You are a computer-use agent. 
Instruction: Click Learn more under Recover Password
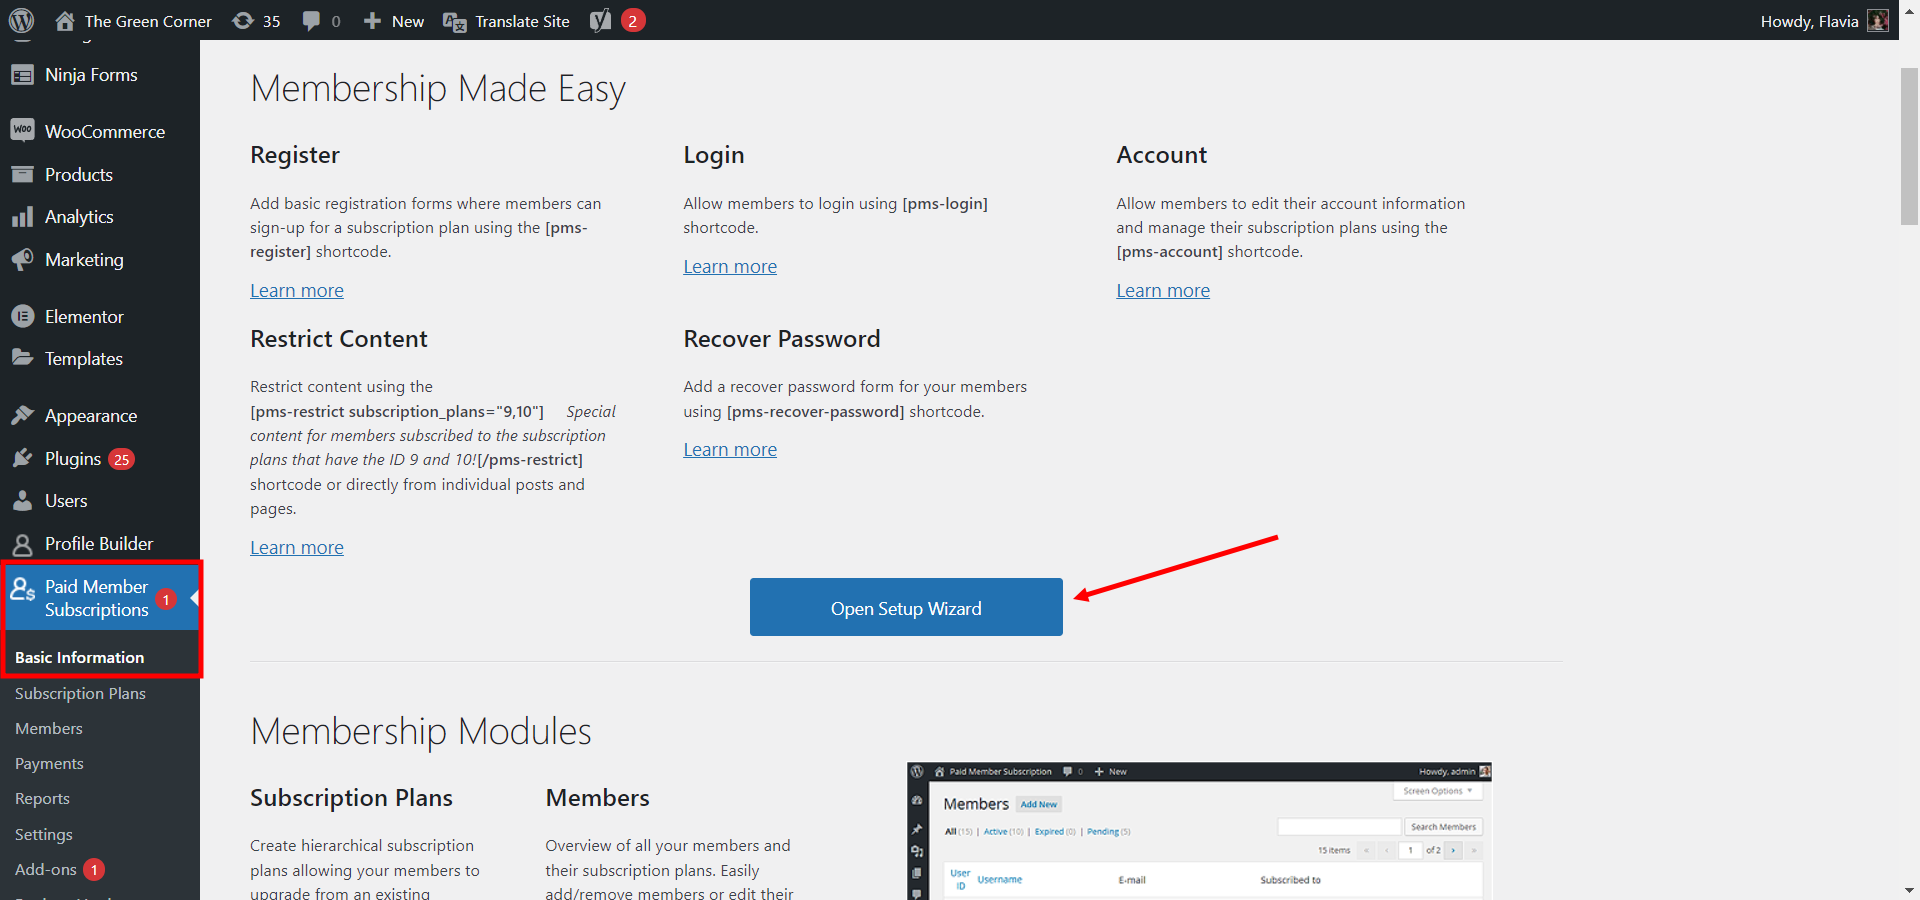click(x=730, y=450)
